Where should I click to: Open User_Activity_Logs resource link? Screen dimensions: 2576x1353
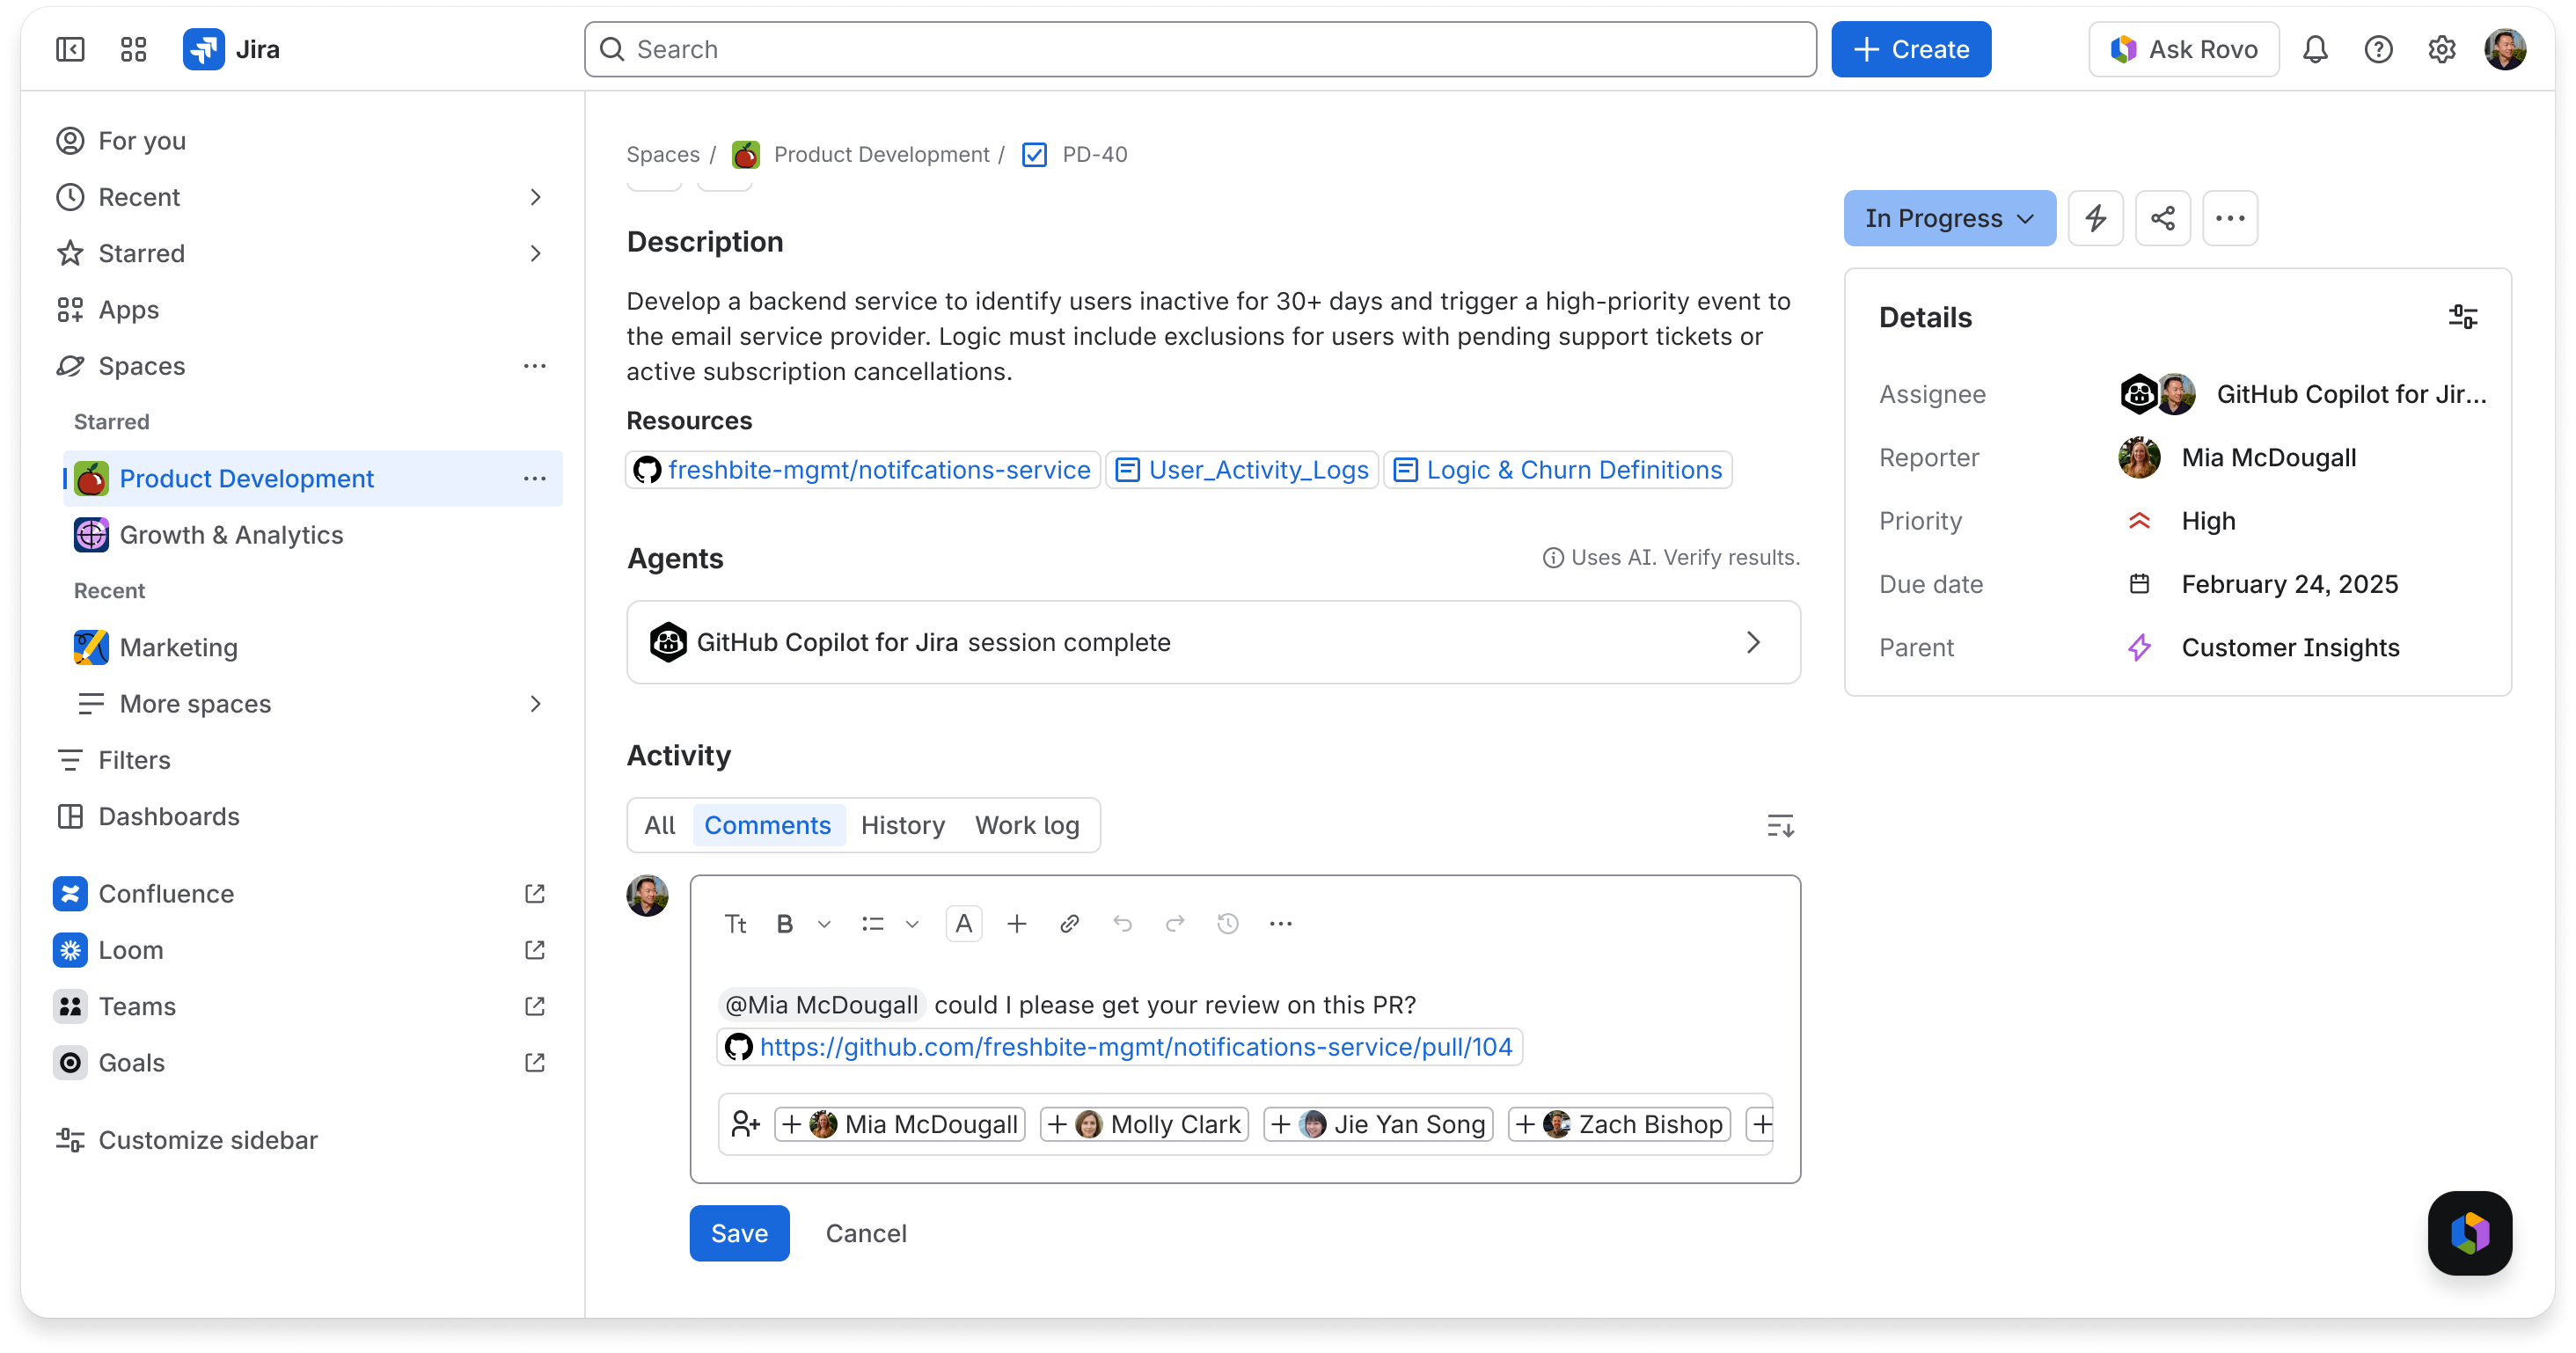(1241, 470)
